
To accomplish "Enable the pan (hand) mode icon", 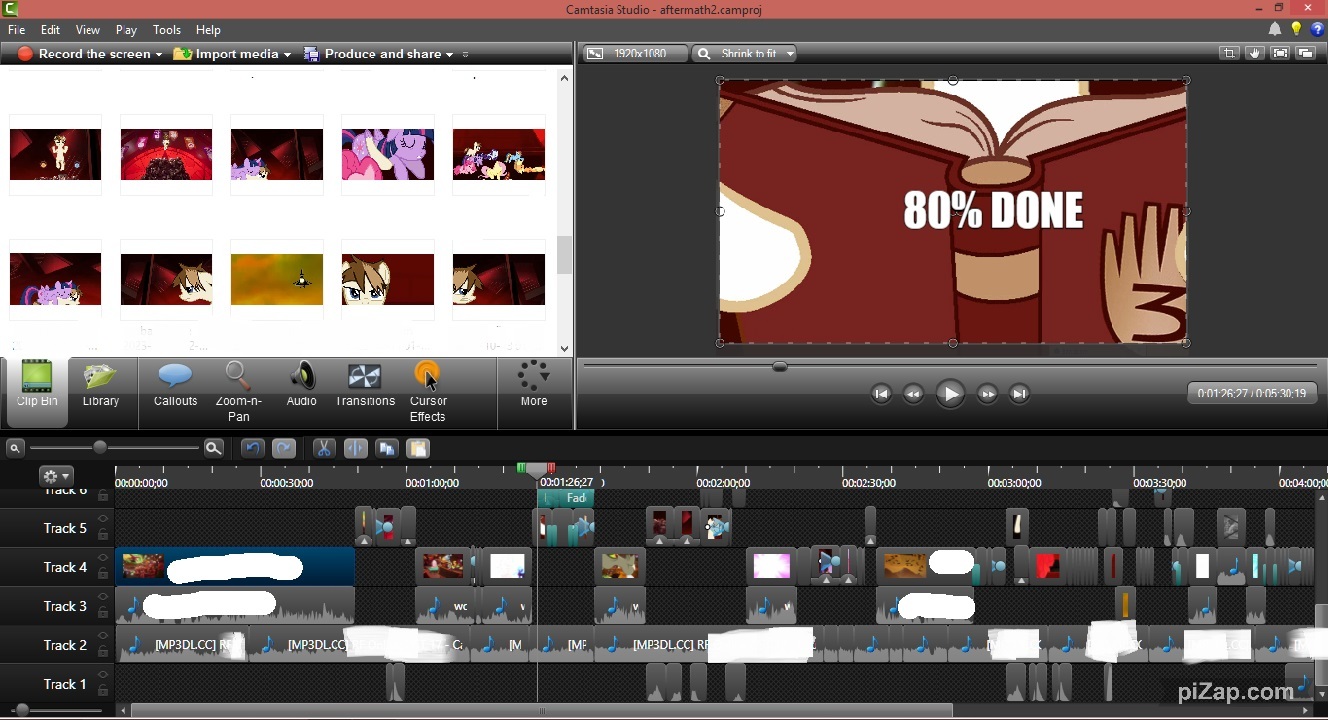I will [x=1254, y=54].
